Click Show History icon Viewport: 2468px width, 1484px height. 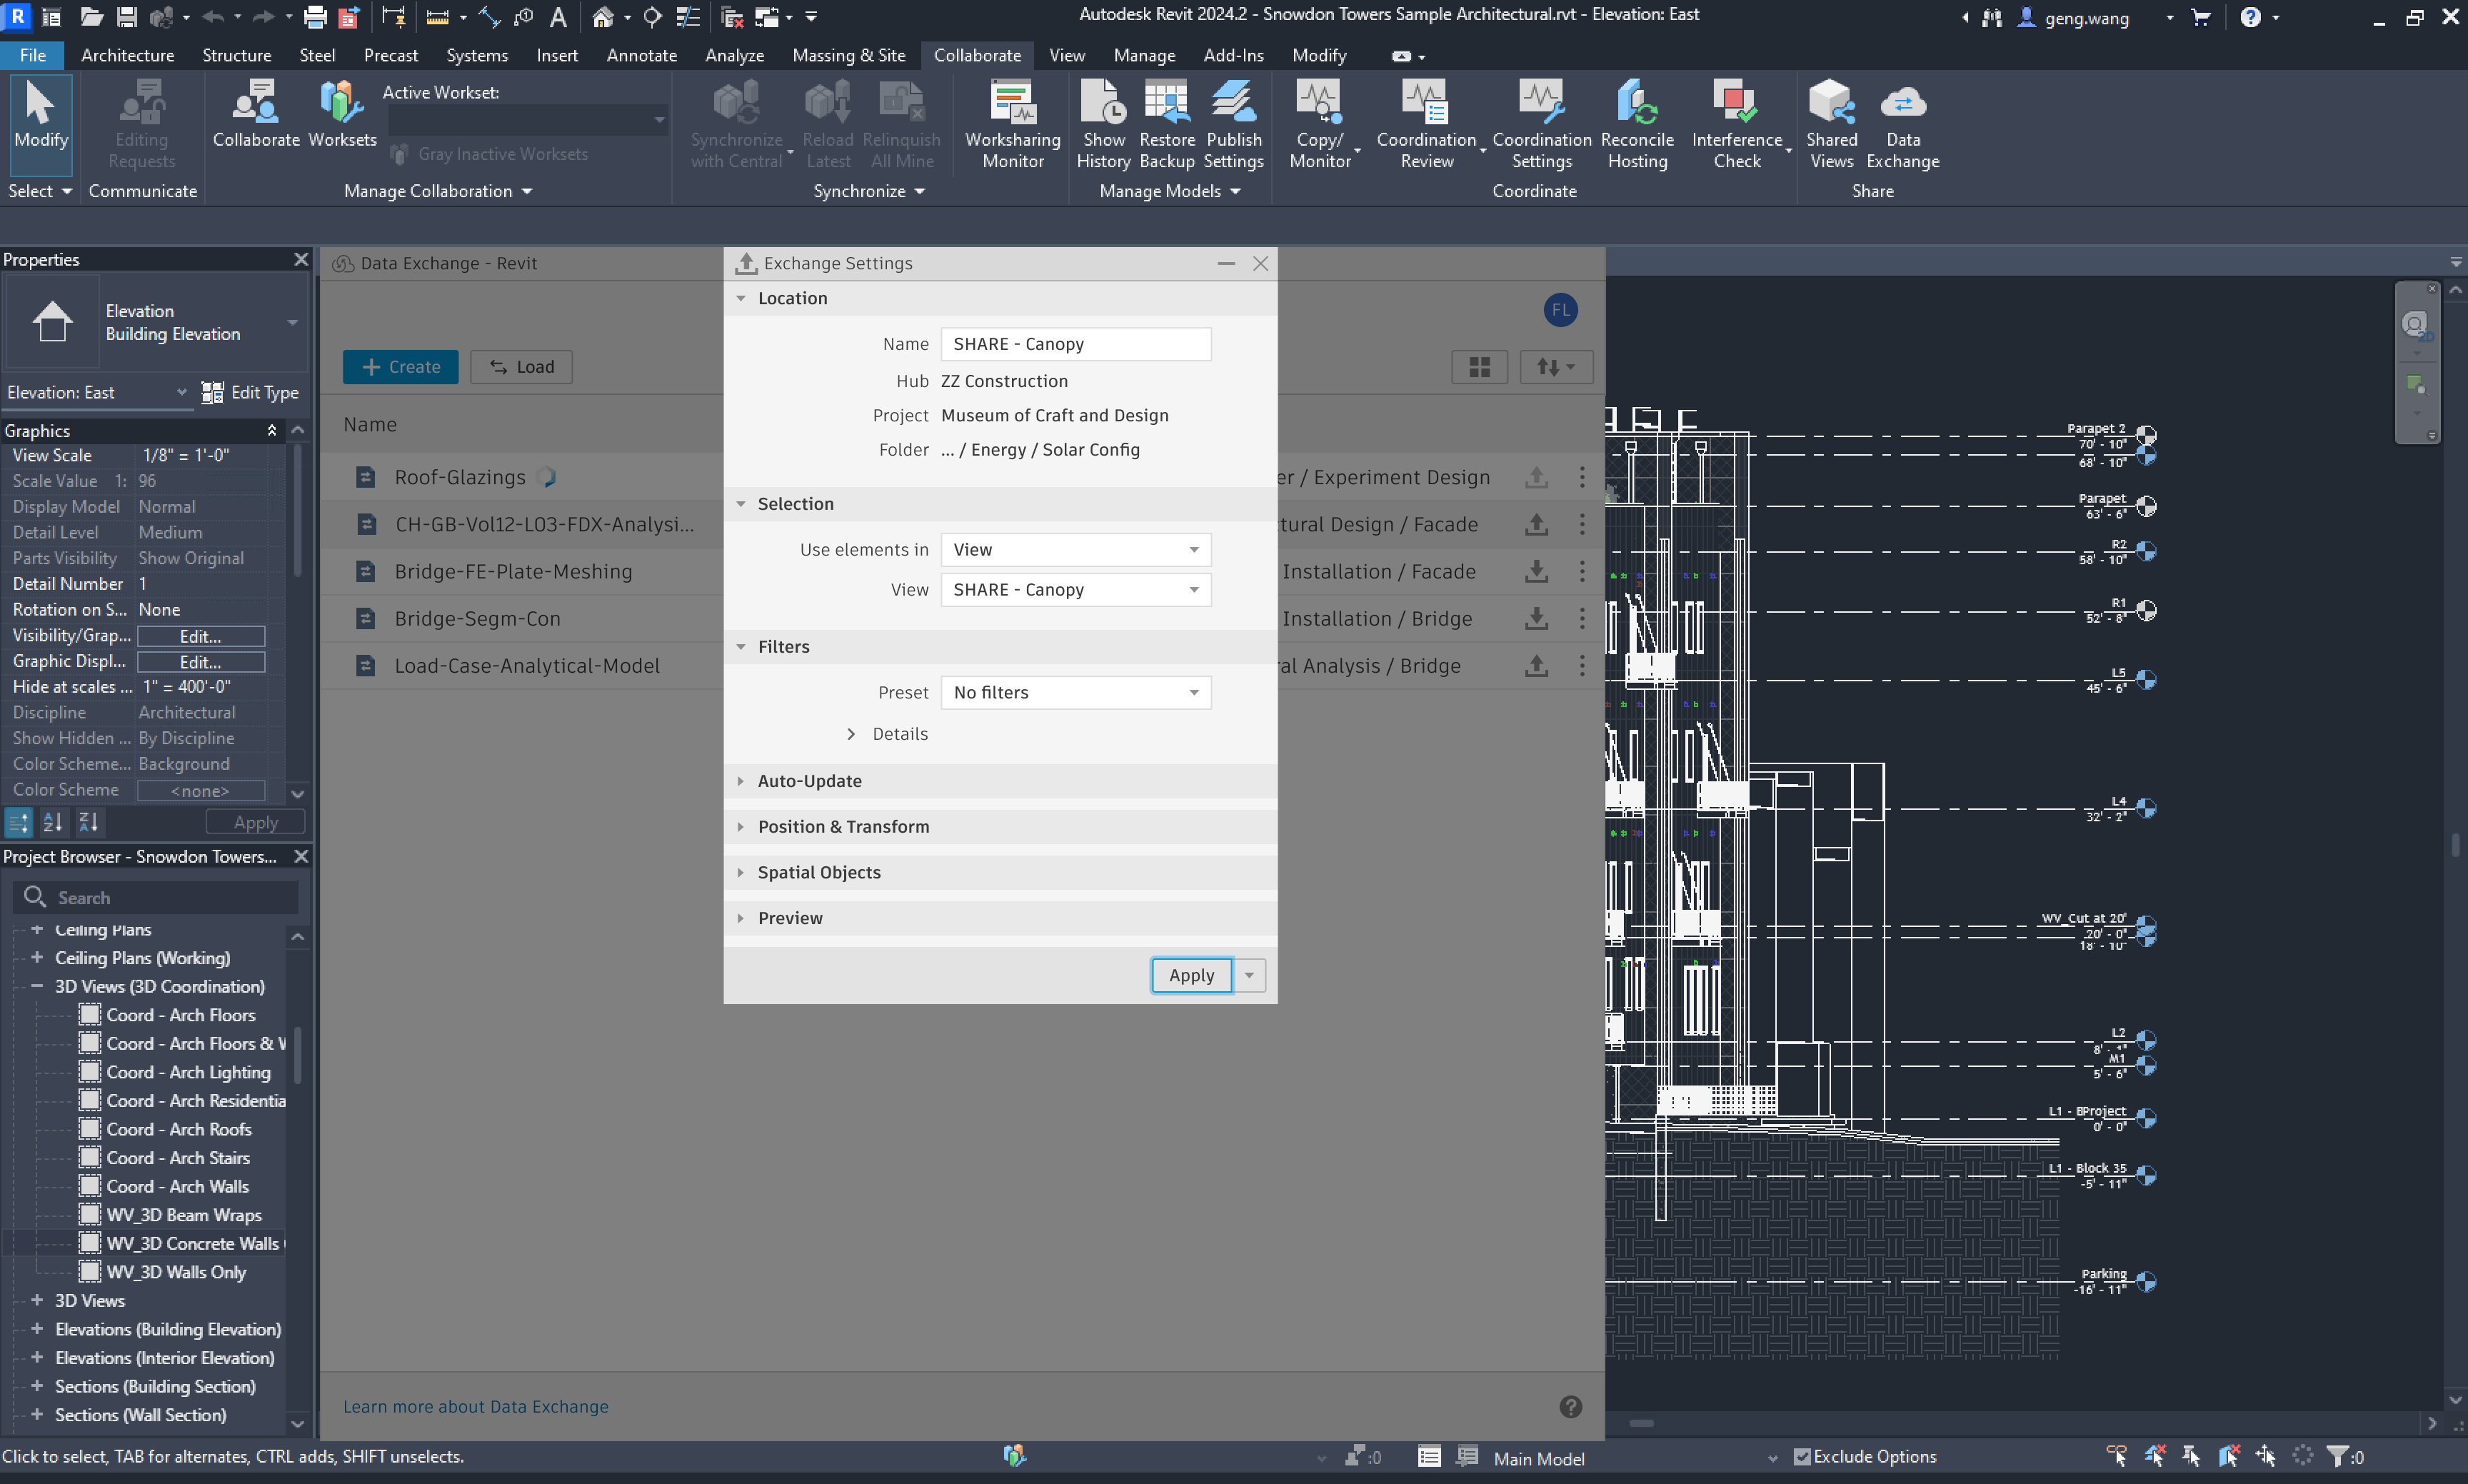point(1103,124)
